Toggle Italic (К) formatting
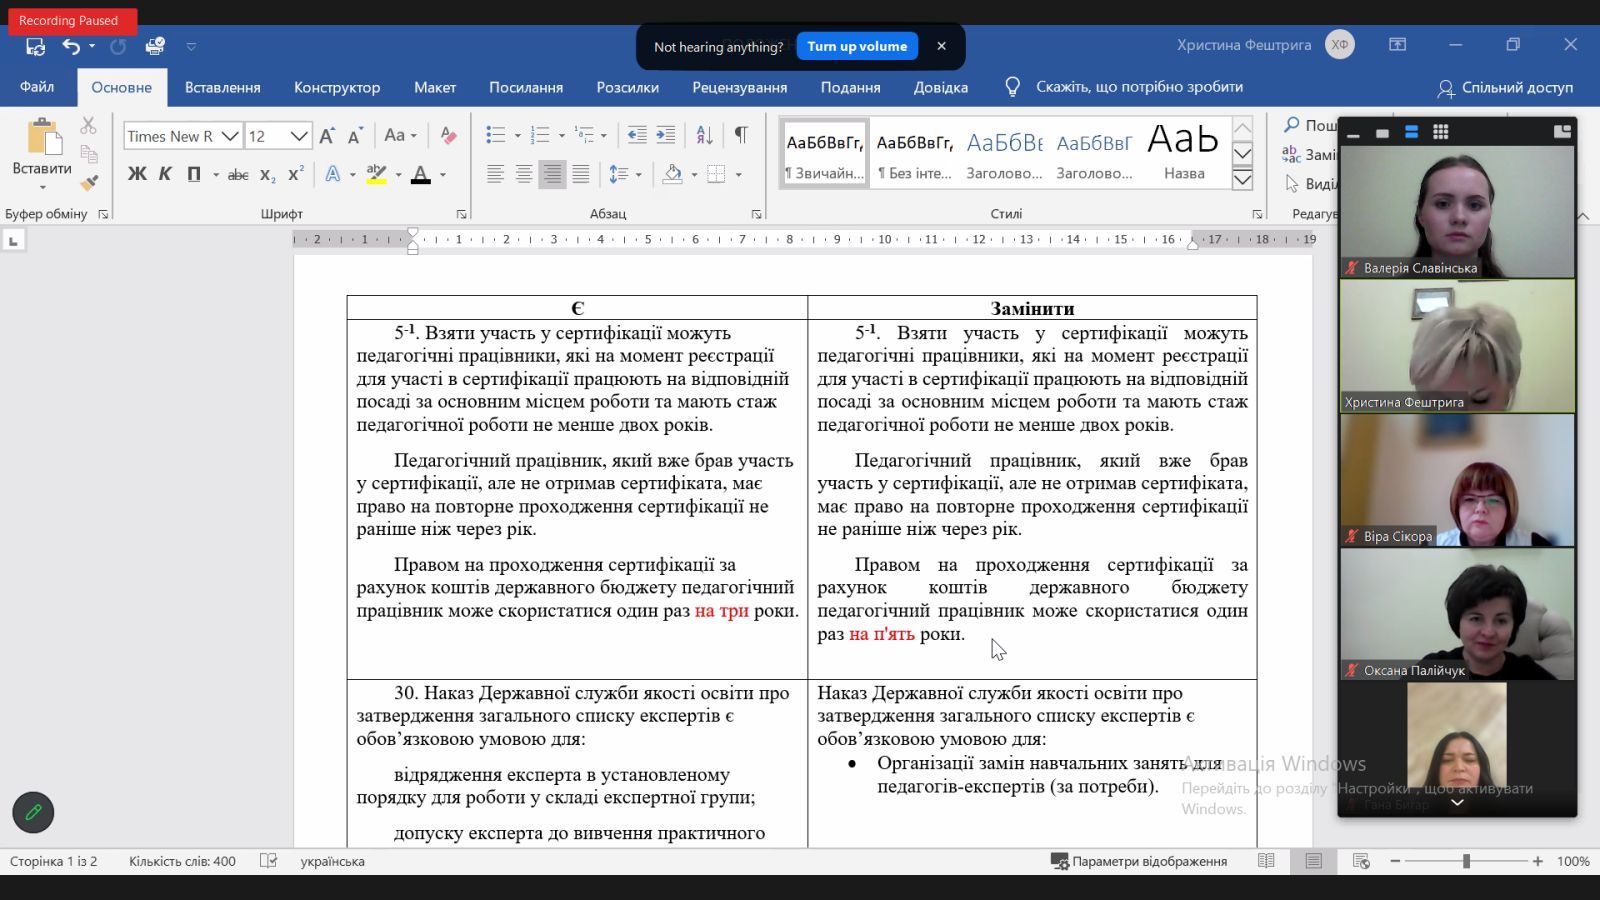Screen dimensions: 1600x900 point(165,174)
